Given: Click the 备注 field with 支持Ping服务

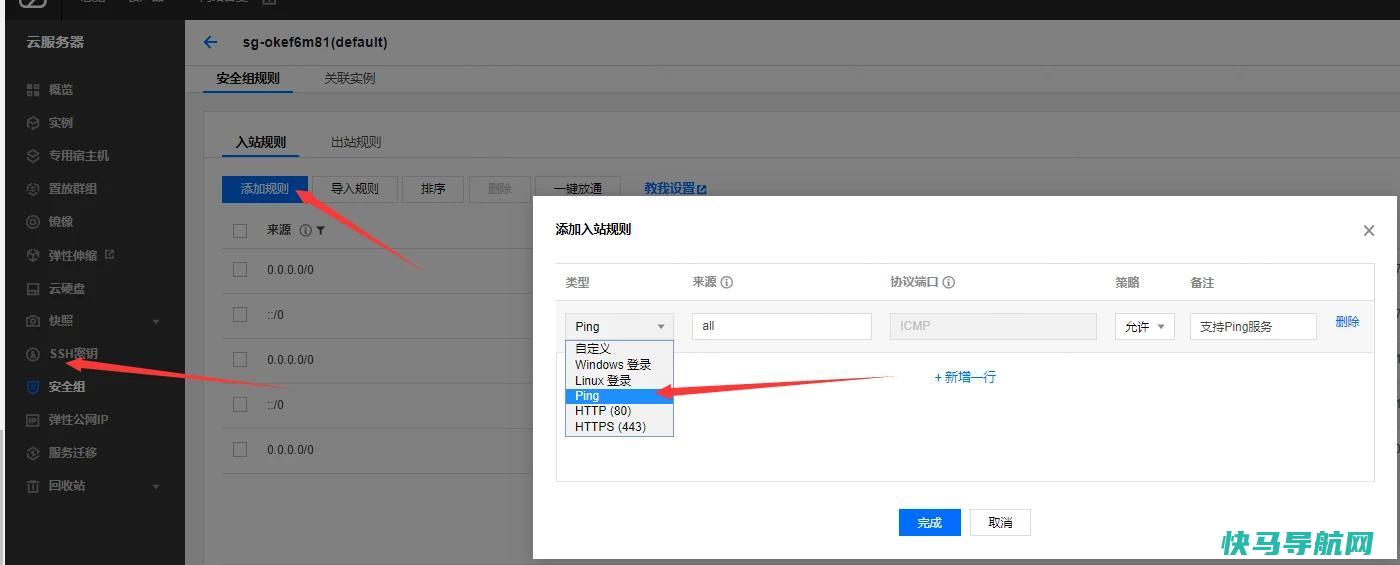Looking at the screenshot, I should [1253, 326].
